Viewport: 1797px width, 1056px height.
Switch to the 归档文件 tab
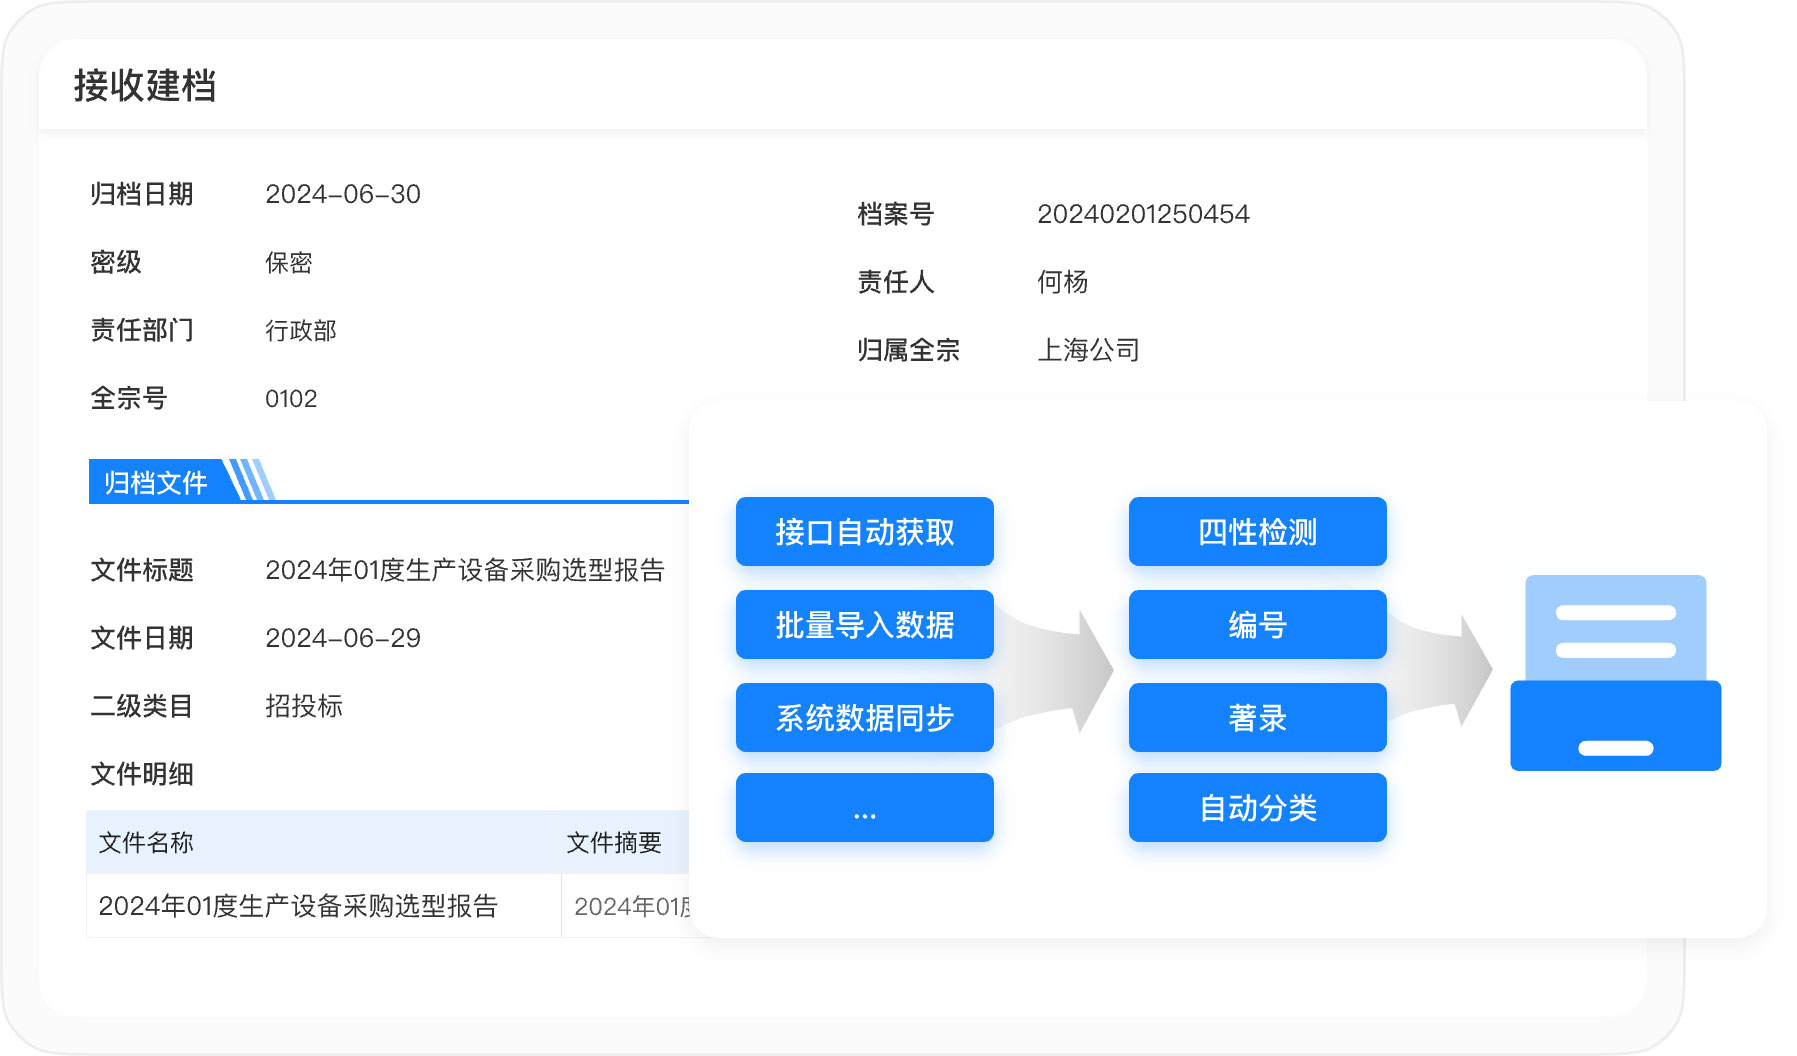pos(156,483)
